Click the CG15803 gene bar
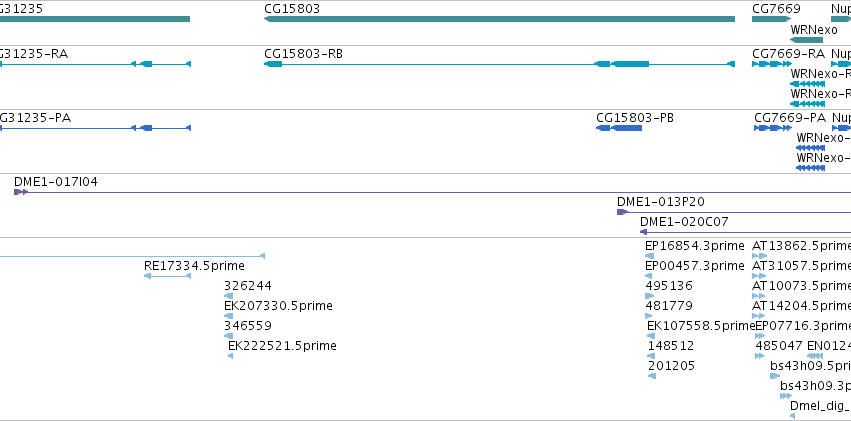851x421 pixels. tap(499, 19)
